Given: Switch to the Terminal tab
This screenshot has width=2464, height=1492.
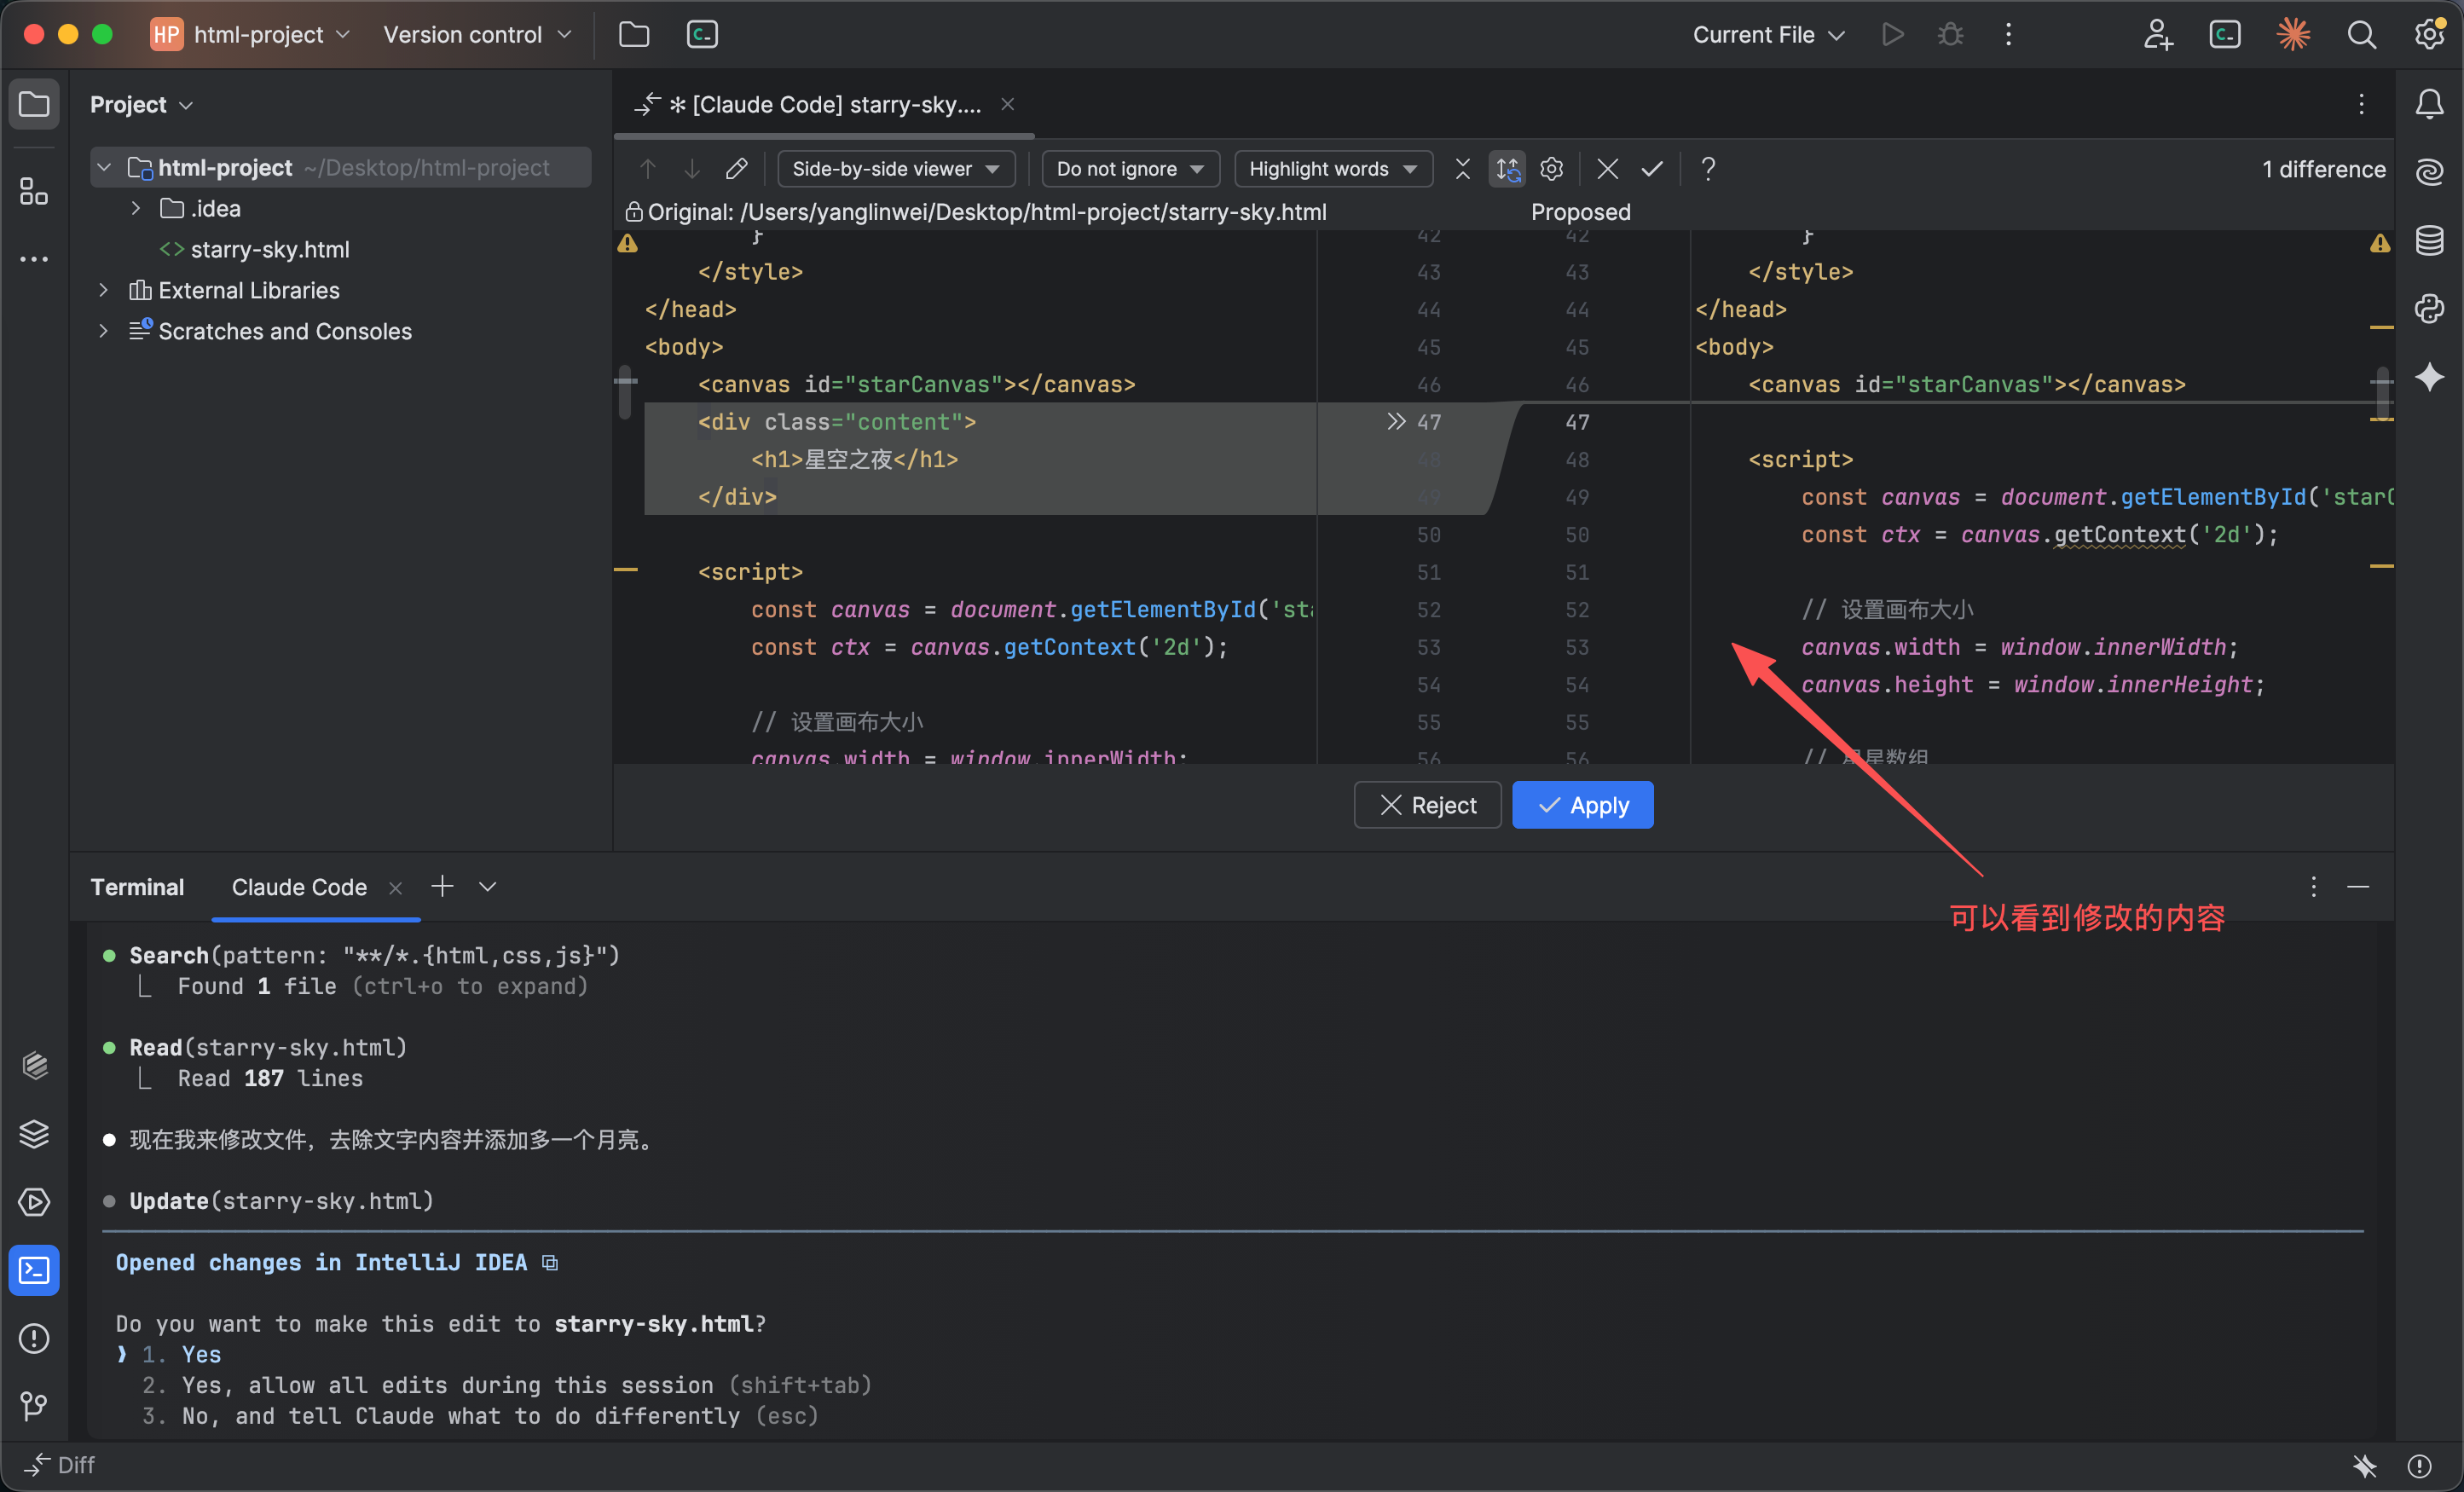Looking at the screenshot, I should 137,887.
